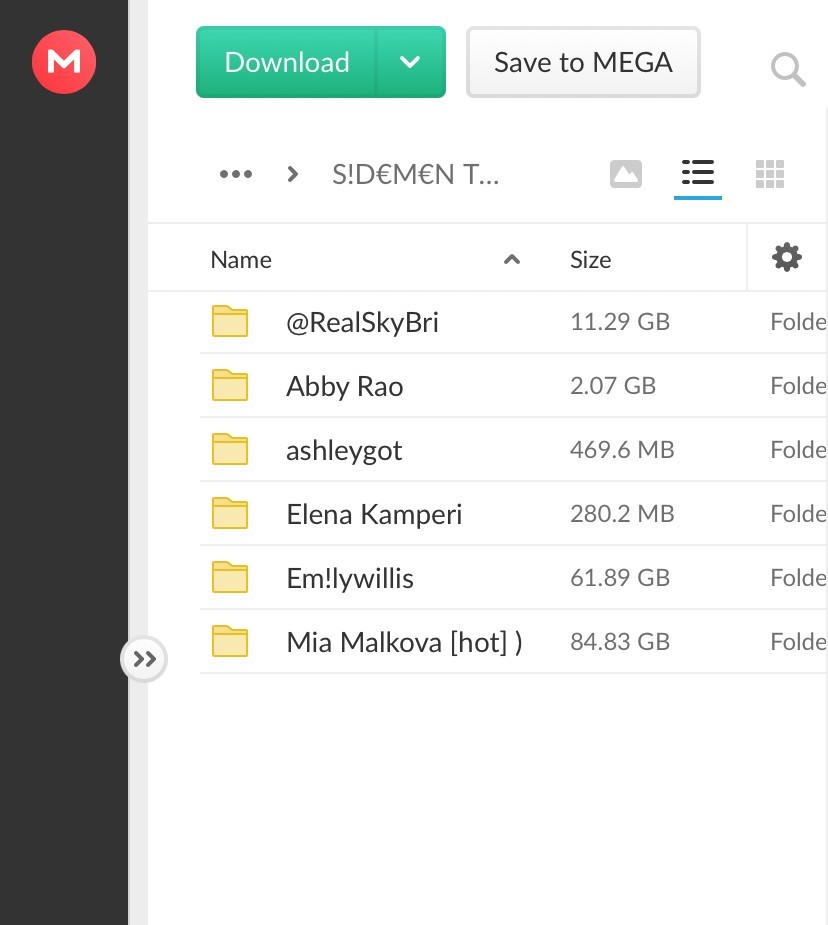Click Folder type cell in Em!lywillis row

coord(798,577)
